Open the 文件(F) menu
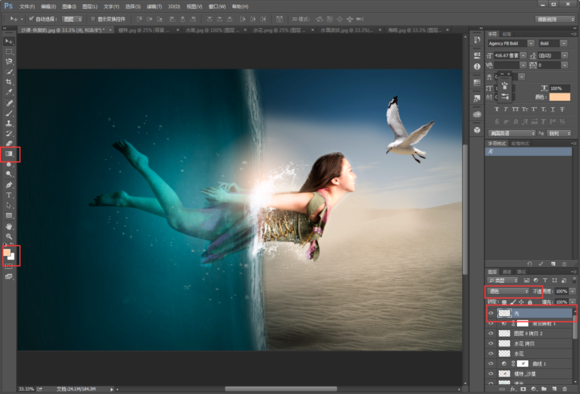 click(27, 6)
